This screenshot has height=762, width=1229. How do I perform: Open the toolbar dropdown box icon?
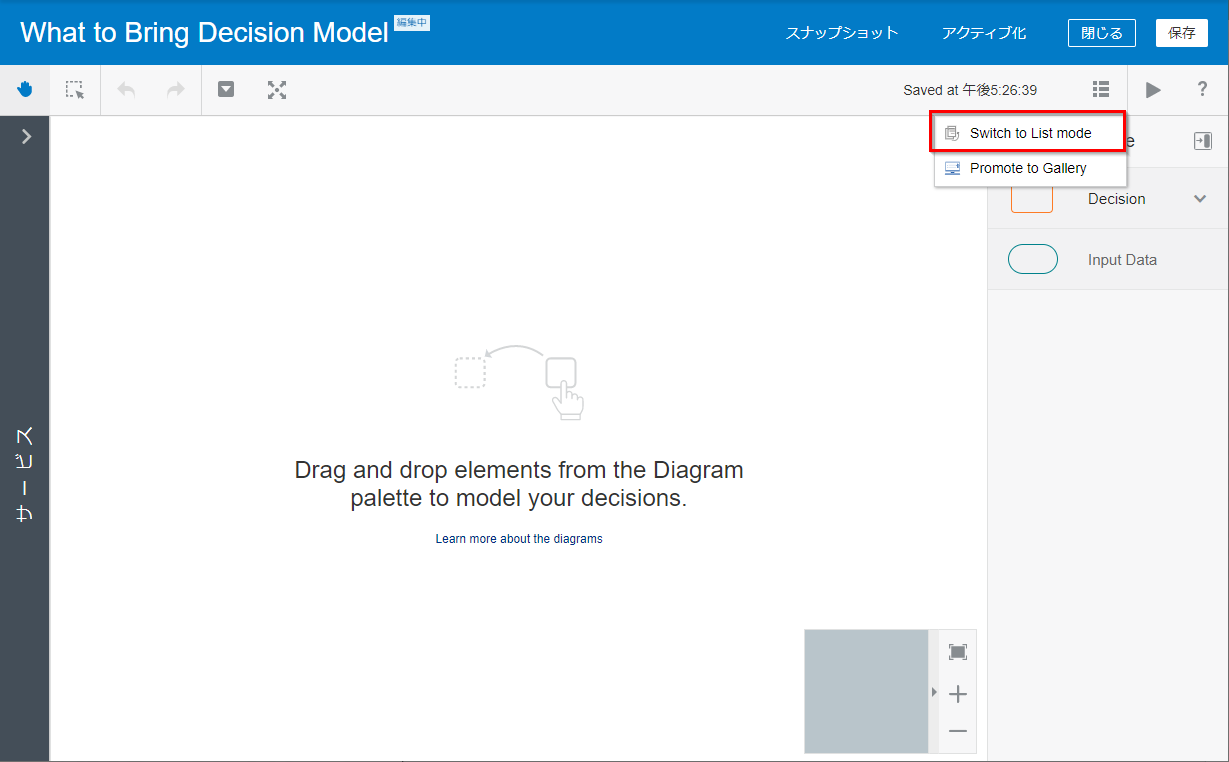click(x=227, y=90)
